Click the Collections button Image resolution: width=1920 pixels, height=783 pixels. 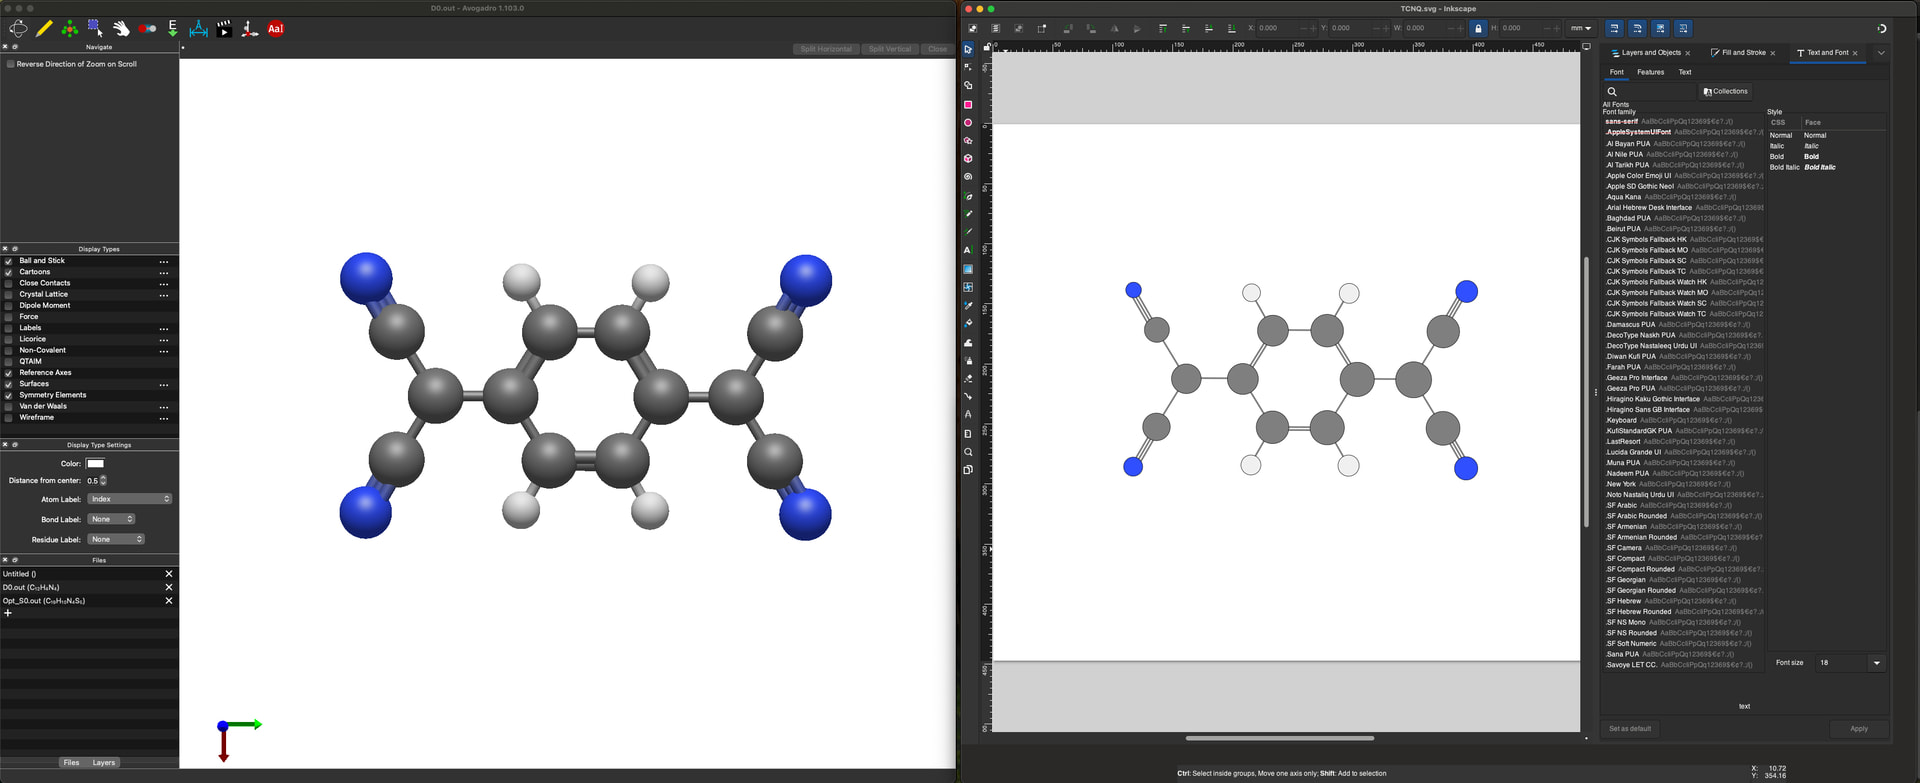point(1726,92)
